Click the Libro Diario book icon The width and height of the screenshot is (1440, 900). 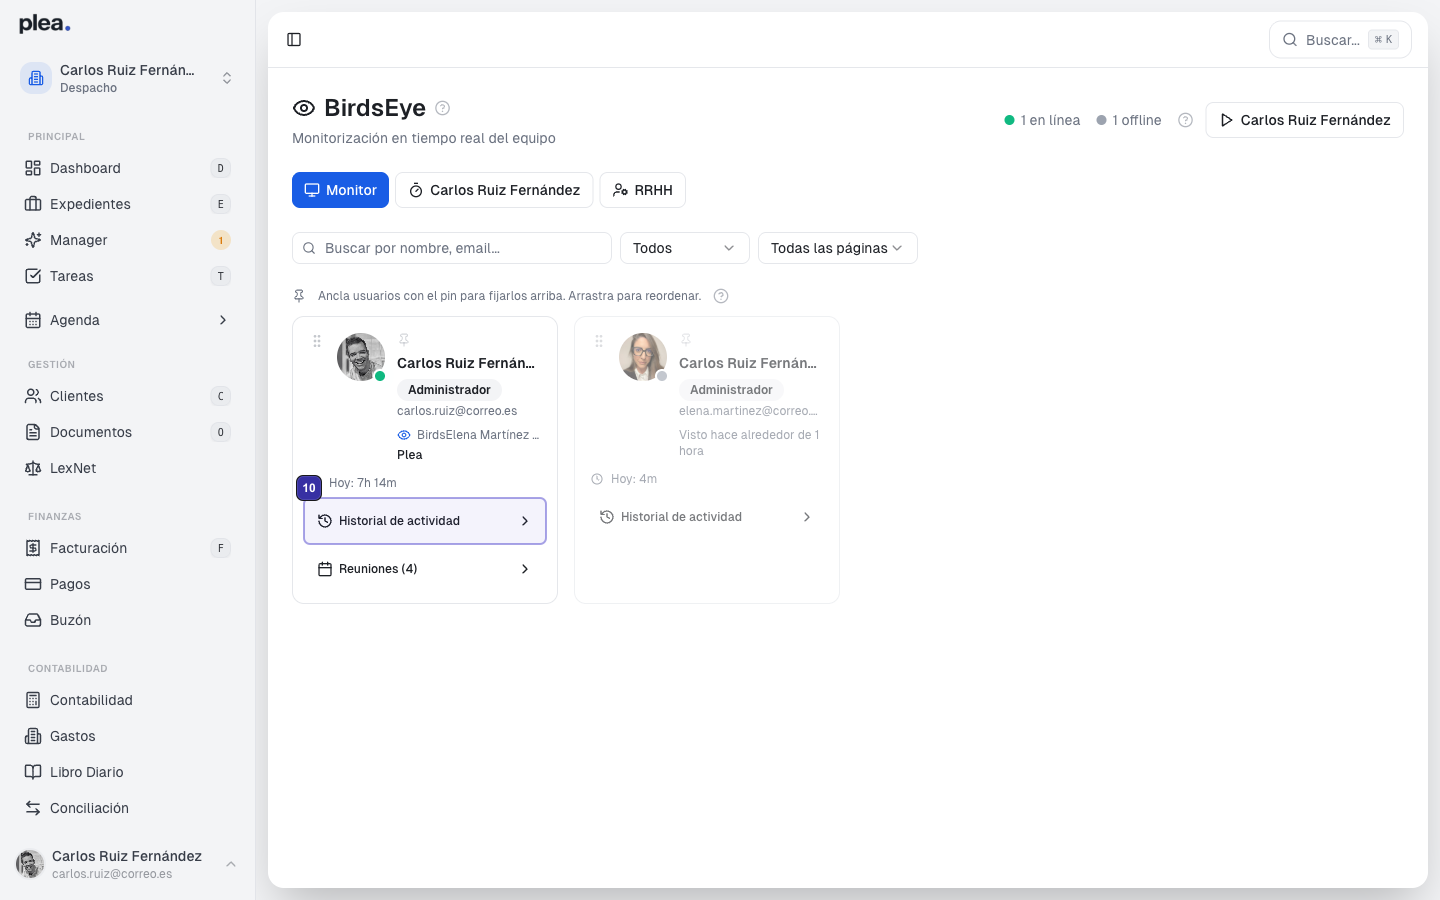pos(33,772)
